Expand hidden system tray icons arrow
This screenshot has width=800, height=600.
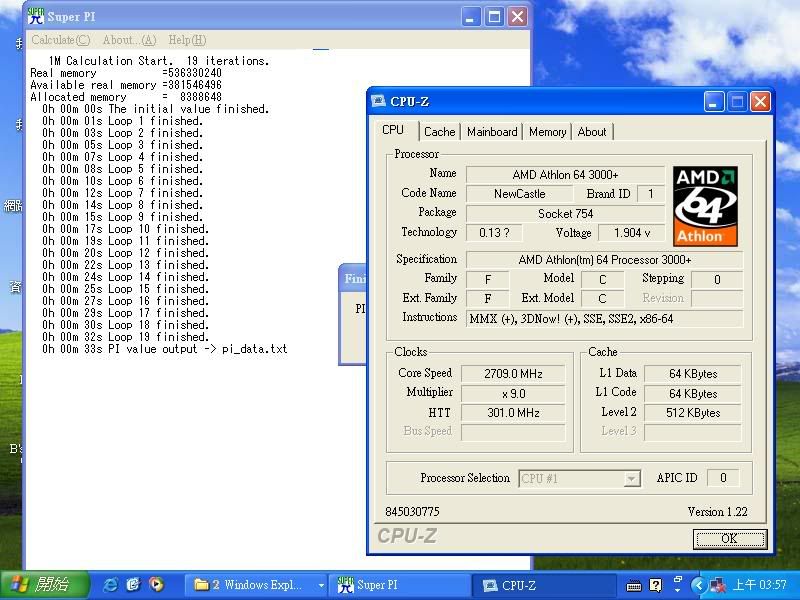(699, 585)
